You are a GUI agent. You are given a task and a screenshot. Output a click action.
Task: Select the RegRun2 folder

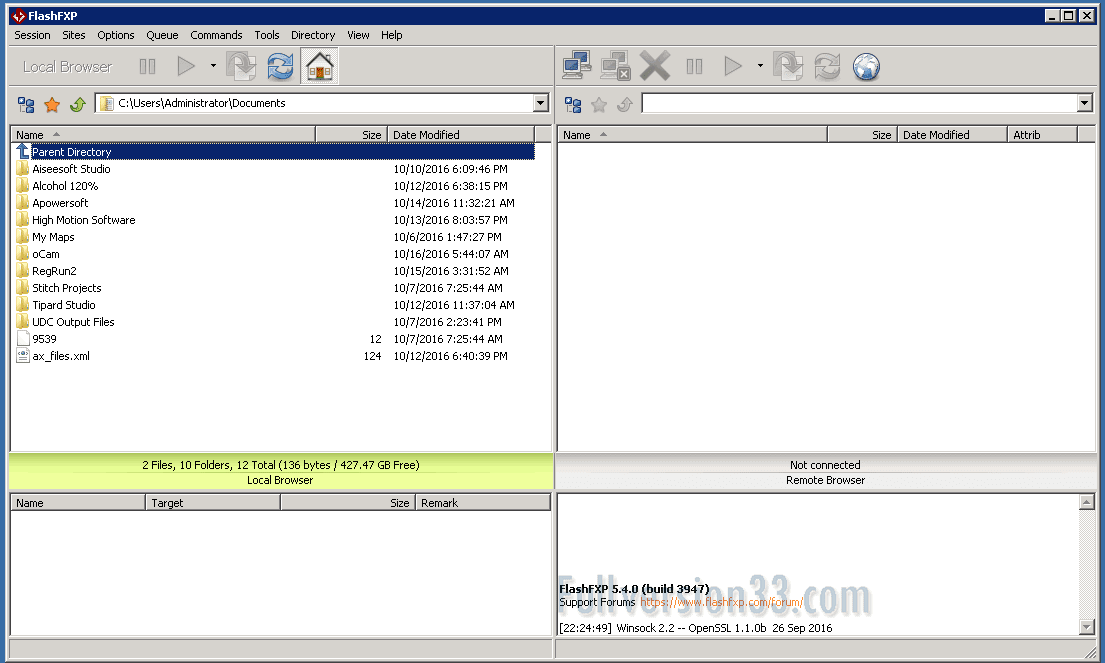pyautogui.click(x=275, y=271)
